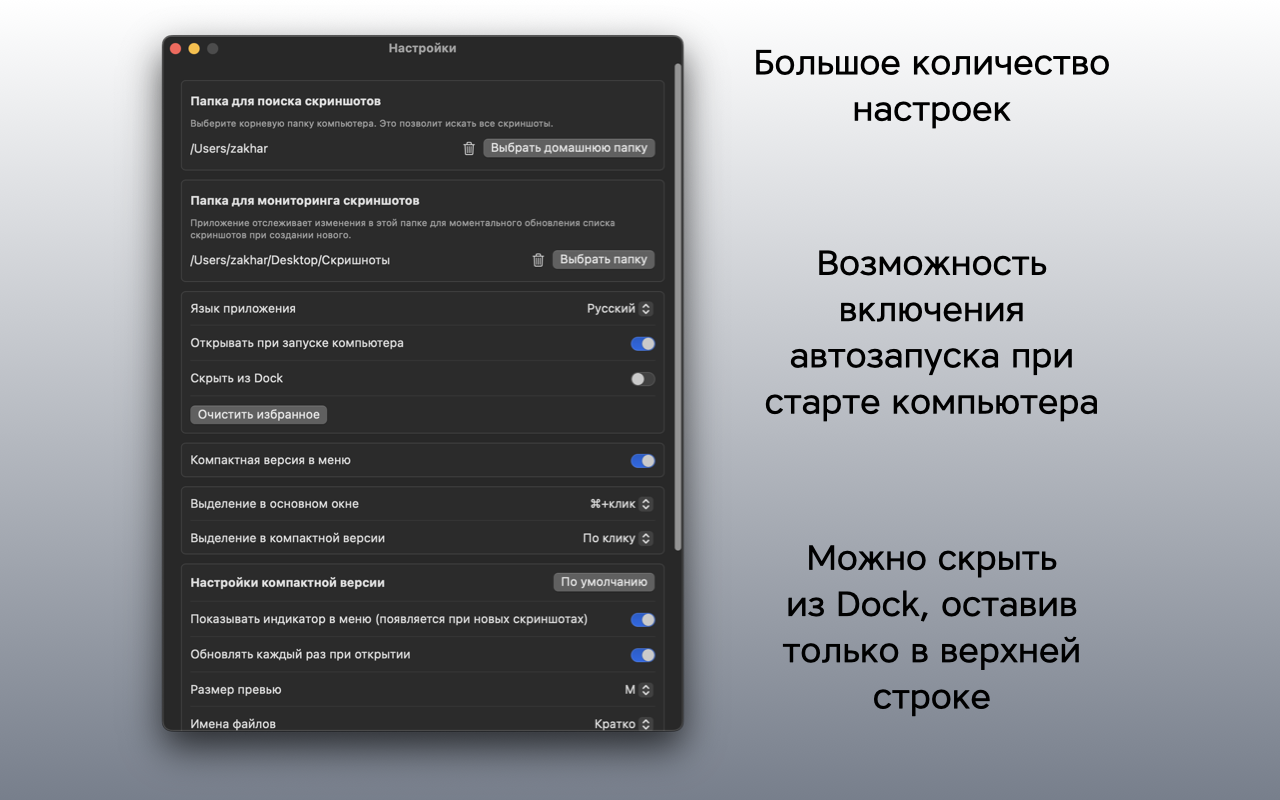Click trash icon for Desktop/Скришноты monitoring folder
1280x800 pixels.
pyautogui.click(x=538, y=260)
